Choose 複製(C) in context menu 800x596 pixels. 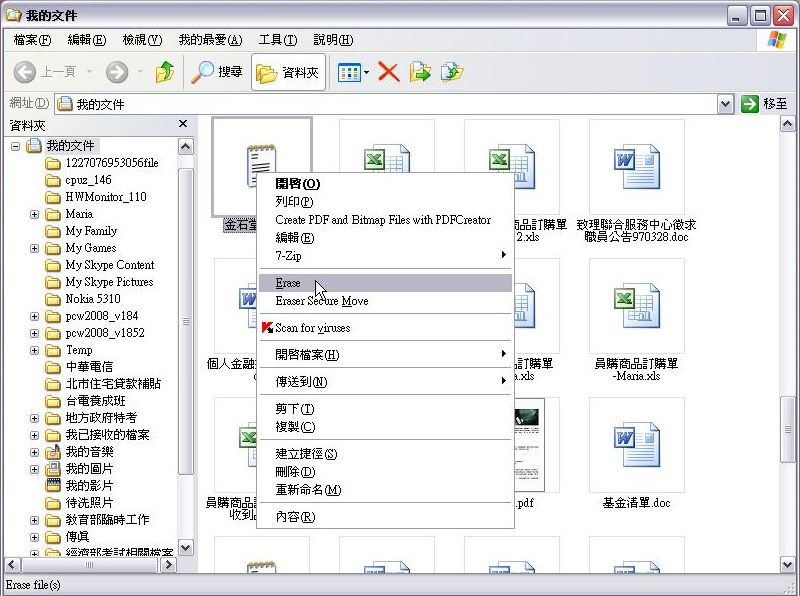(386, 427)
